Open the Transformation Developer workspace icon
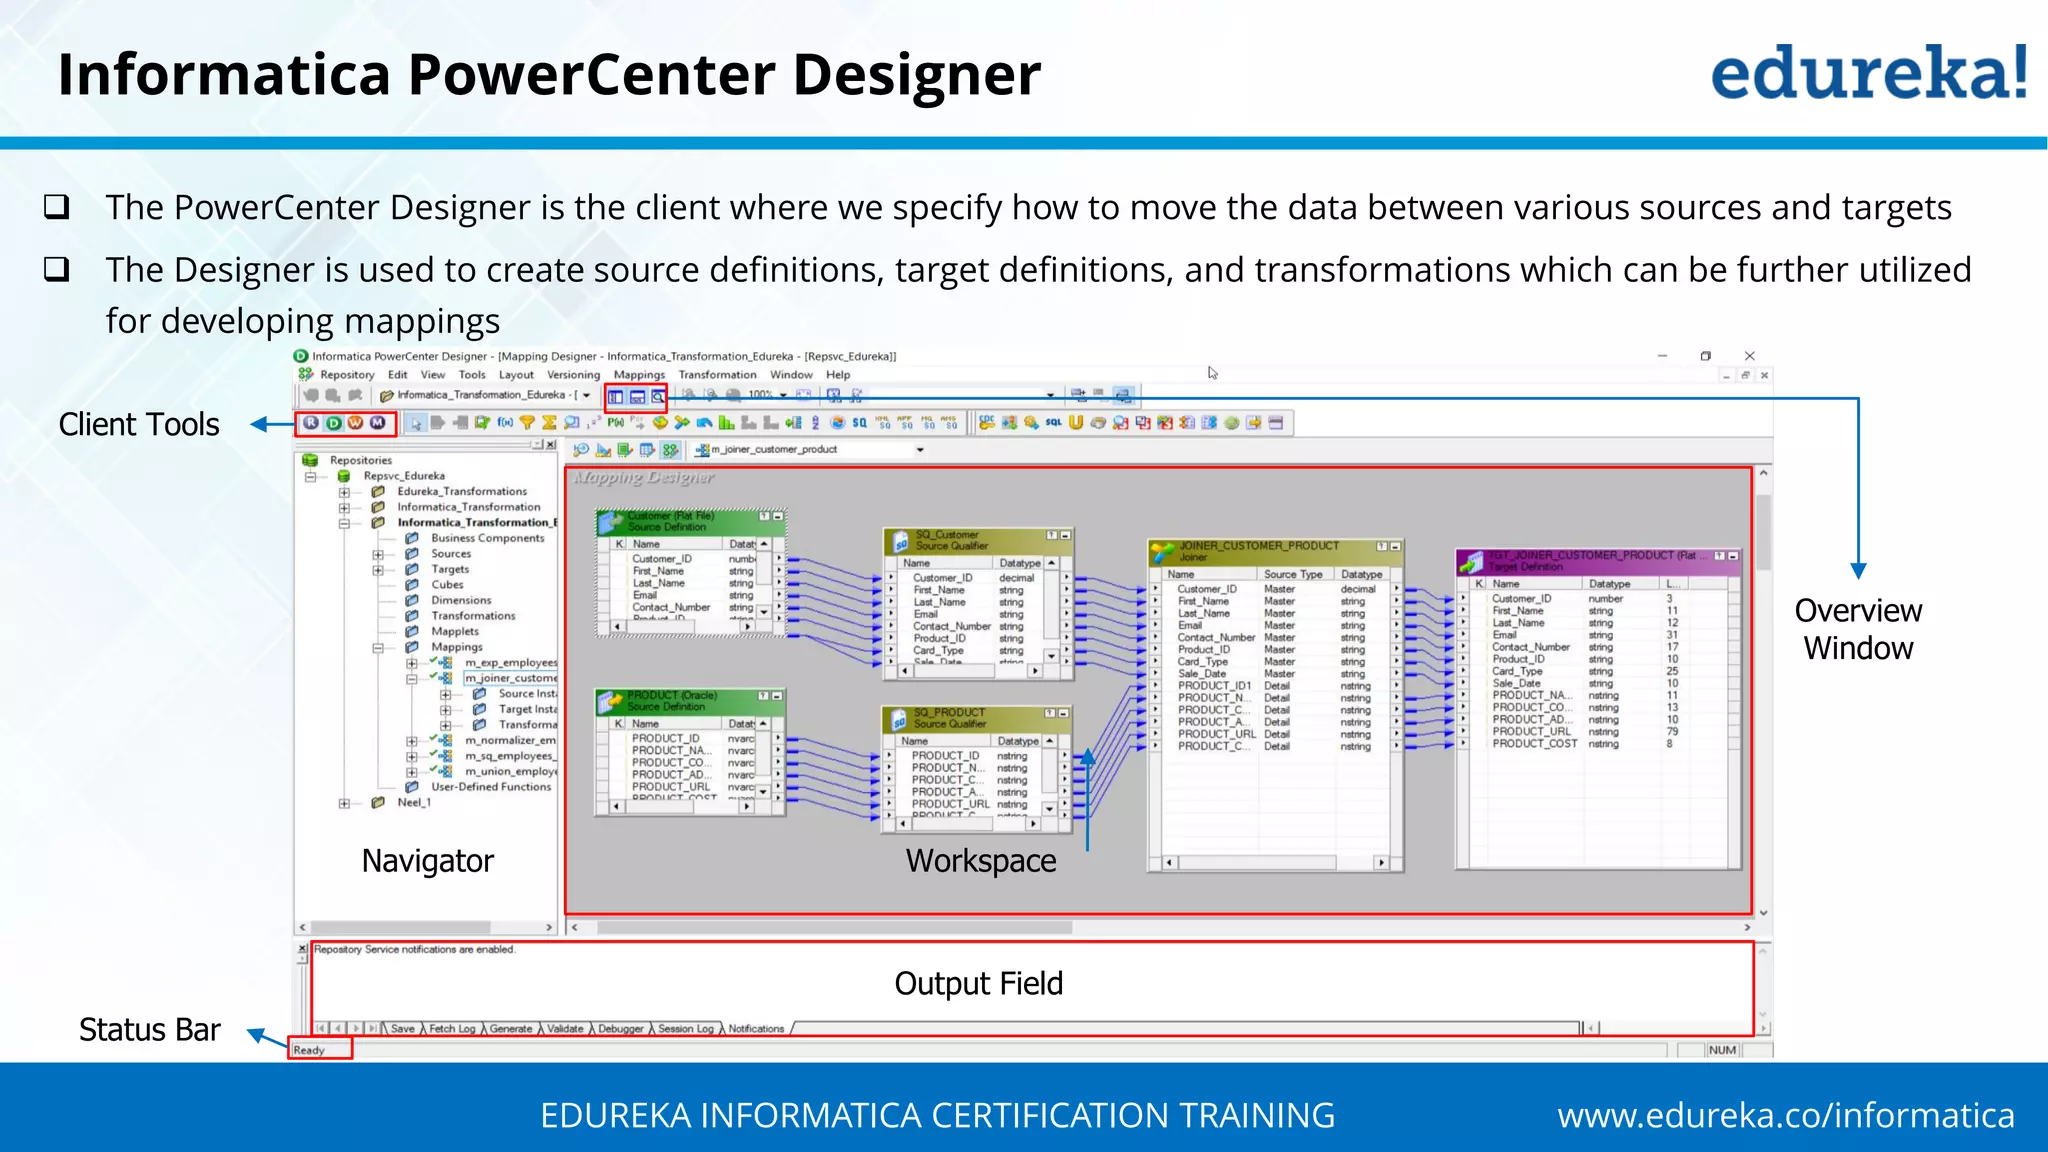This screenshot has height=1152, width=2048. click(625, 449)
